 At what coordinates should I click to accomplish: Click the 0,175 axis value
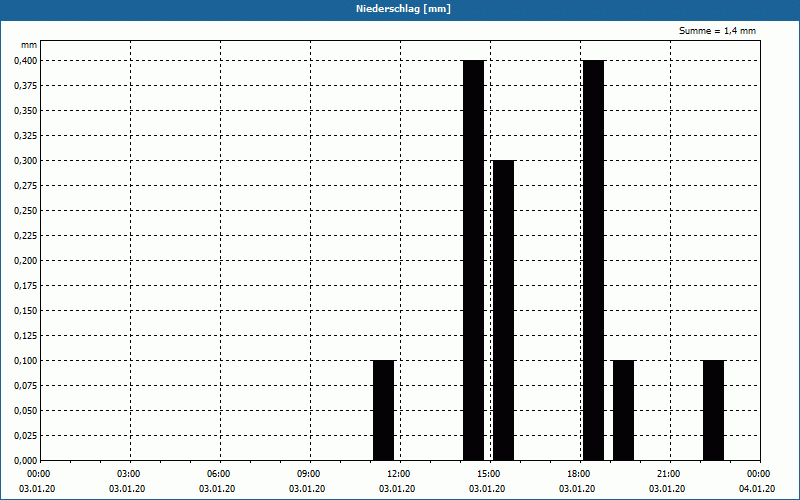tap(26, 286)
